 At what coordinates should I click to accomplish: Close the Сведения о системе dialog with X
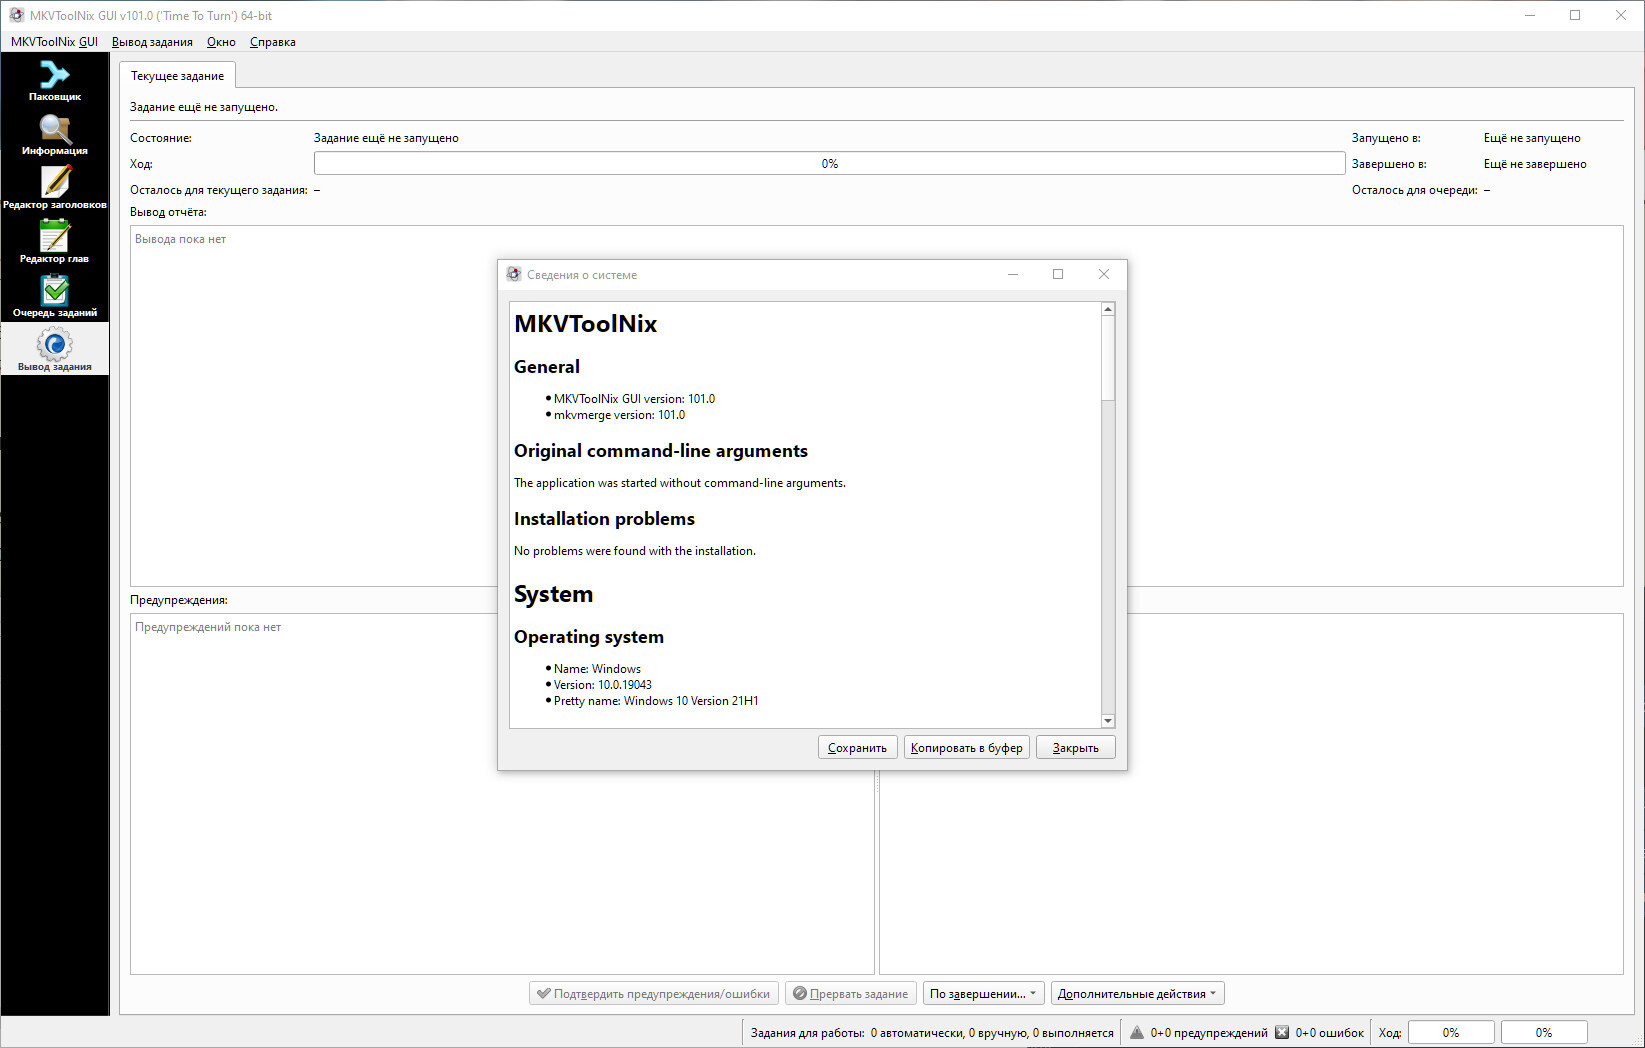click(1104, 274)
